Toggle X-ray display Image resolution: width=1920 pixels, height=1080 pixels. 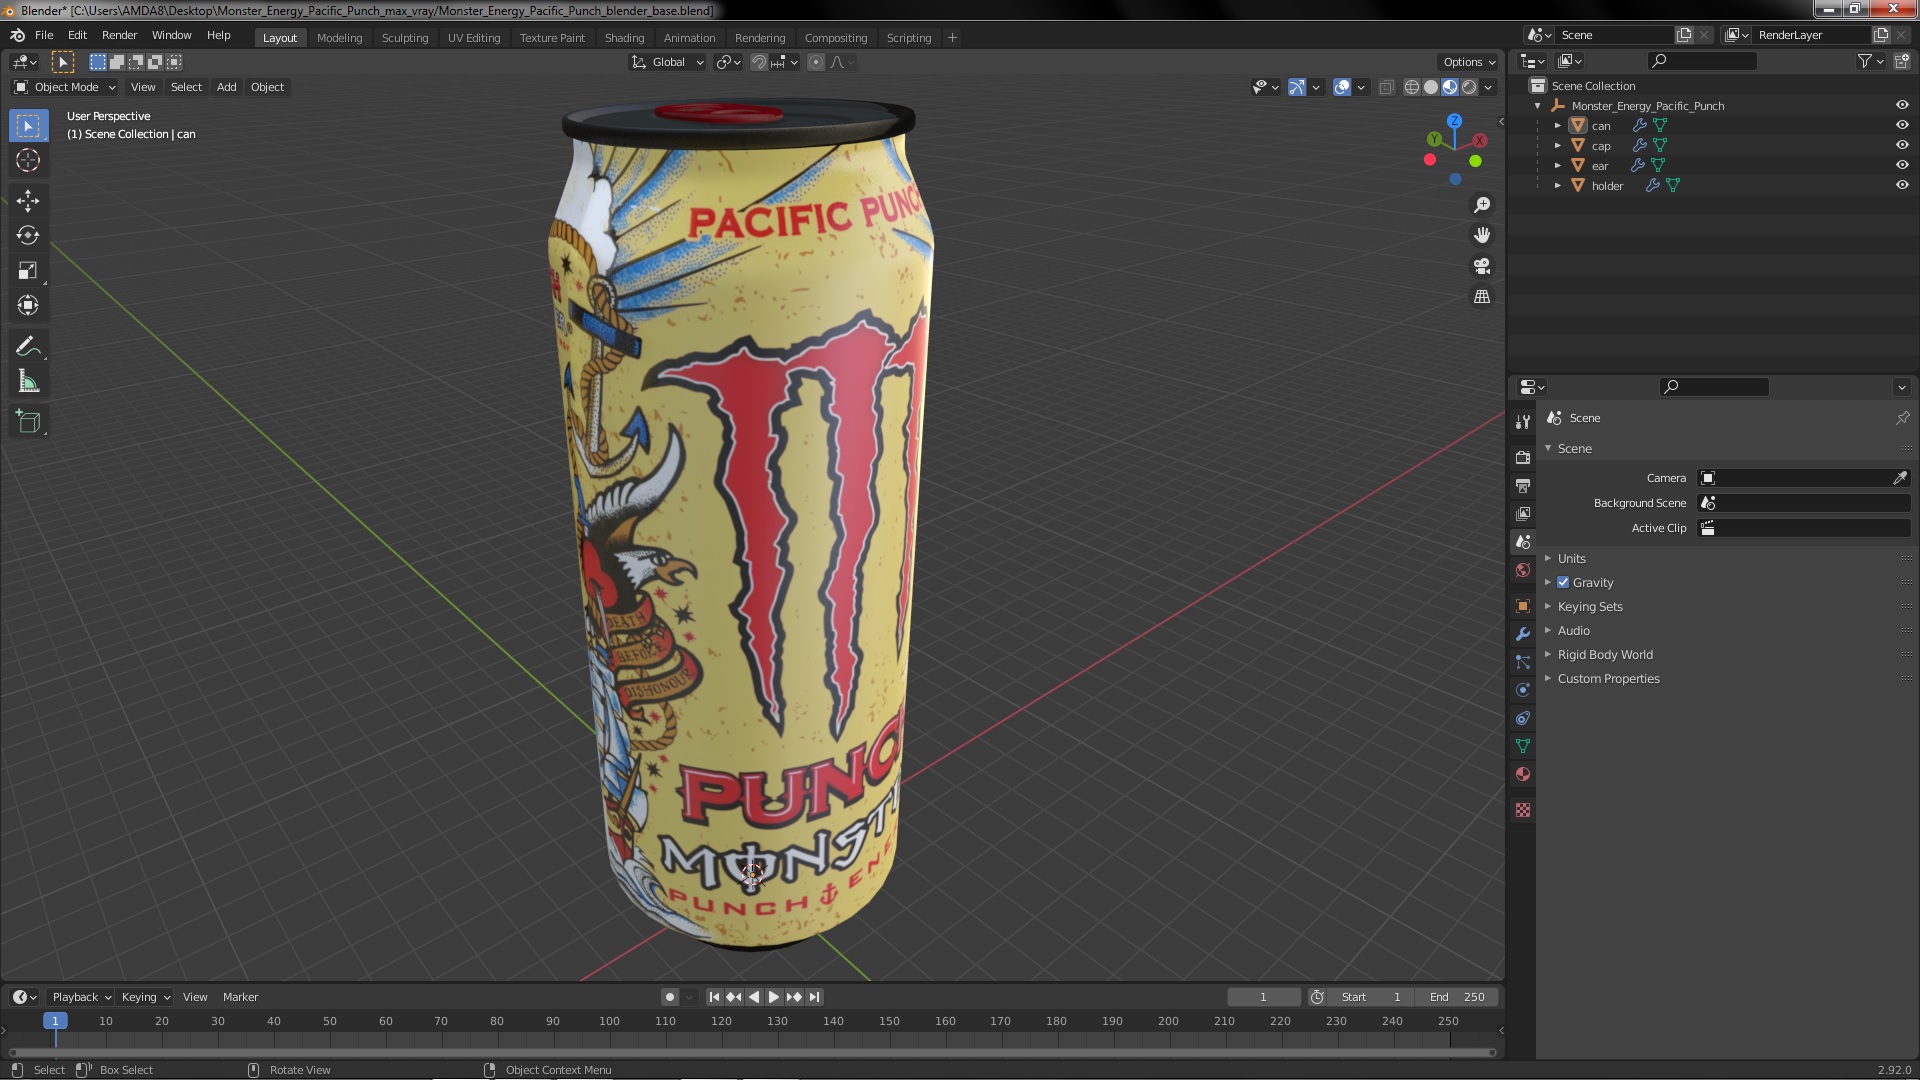tap(1386, 87)
